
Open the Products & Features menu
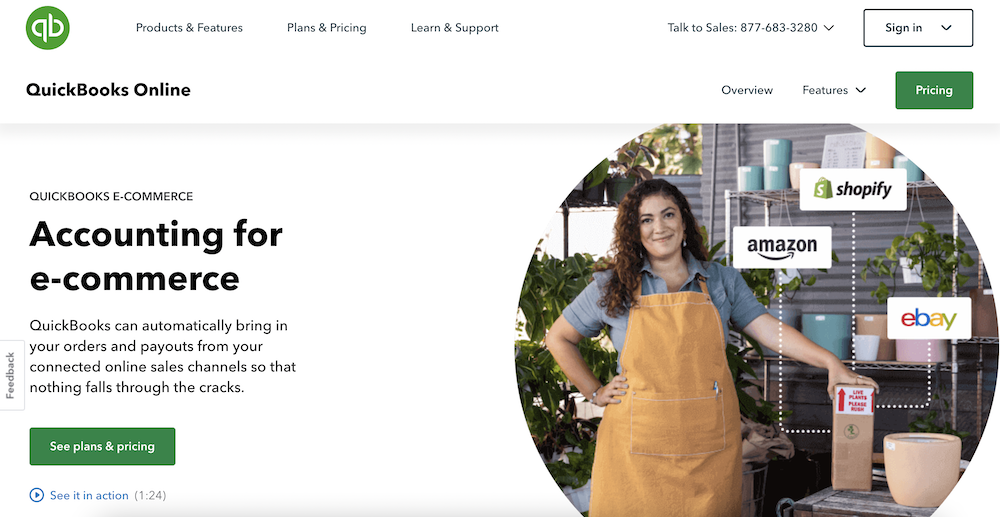[189, 28]
